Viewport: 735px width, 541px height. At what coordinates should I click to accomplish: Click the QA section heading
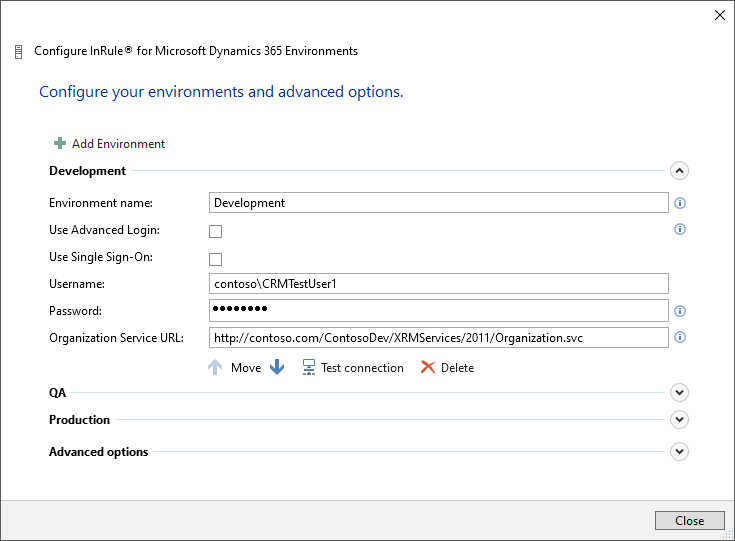[58, 393]
